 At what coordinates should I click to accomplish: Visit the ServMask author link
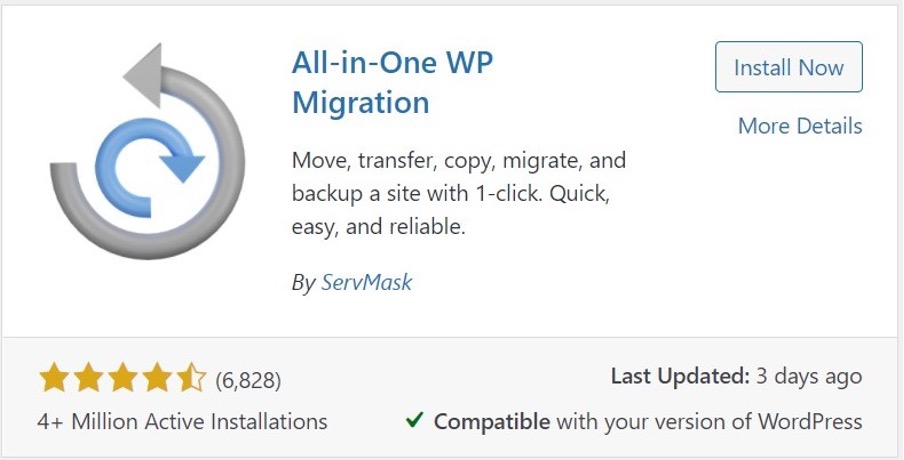pyautogui.click(x=366, y=282)
